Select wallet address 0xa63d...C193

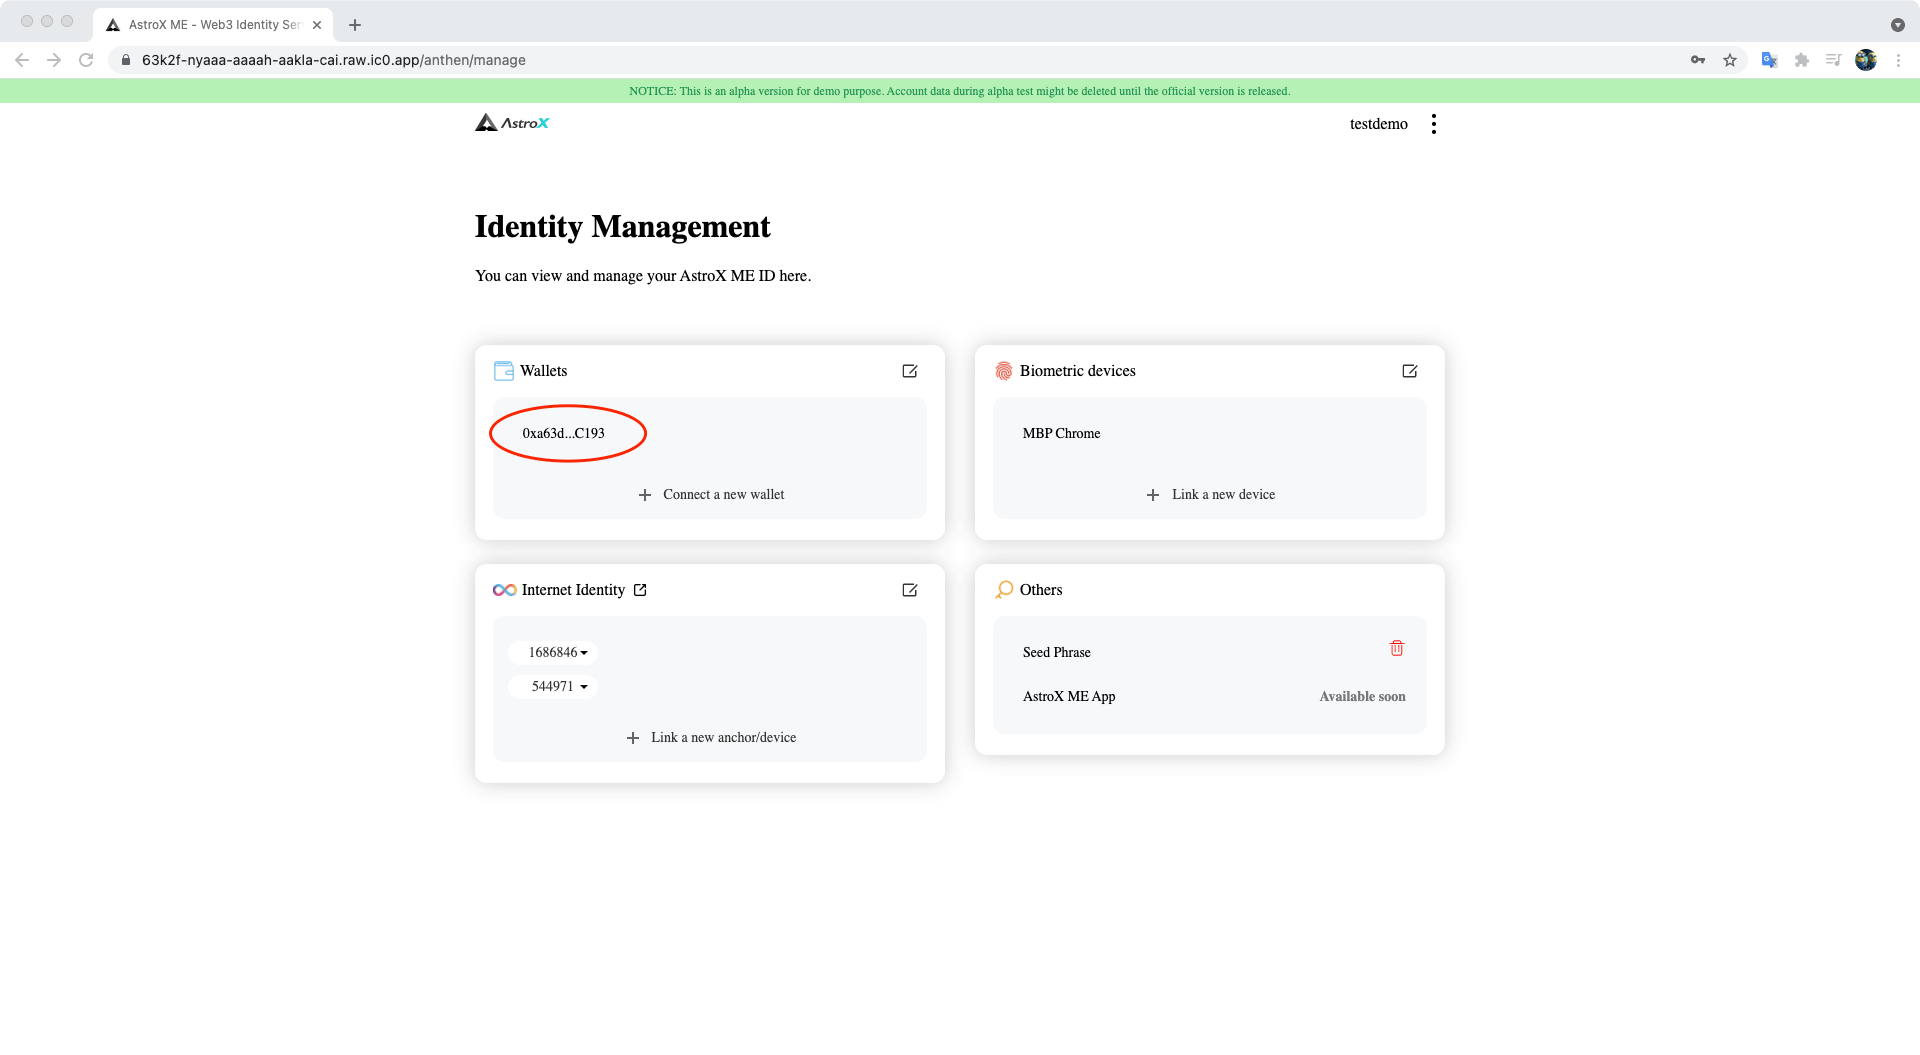point(563,434)
